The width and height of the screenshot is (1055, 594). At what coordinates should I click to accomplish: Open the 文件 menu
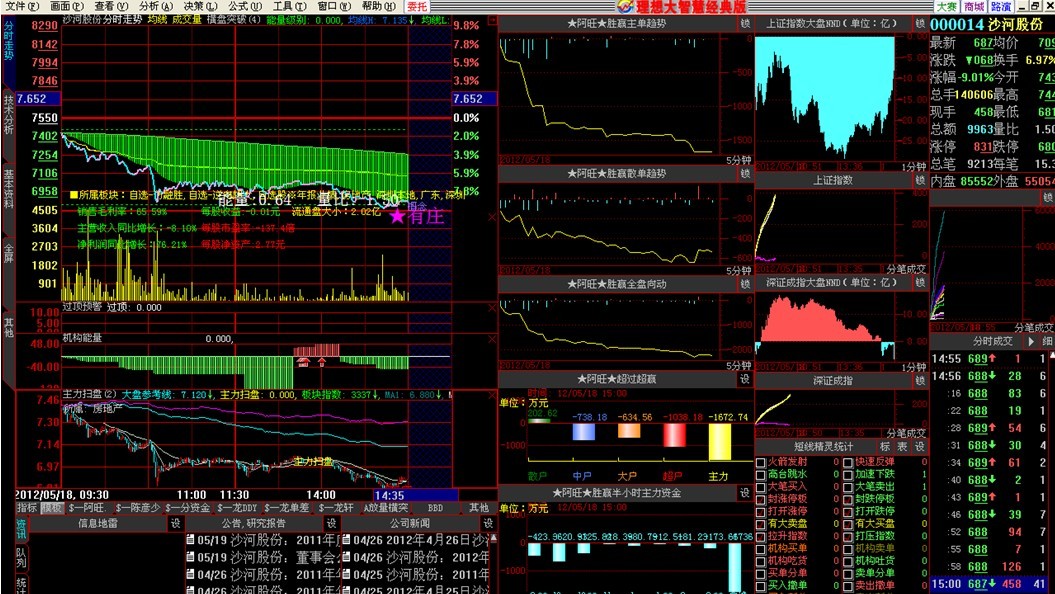(x=22, y=6)
